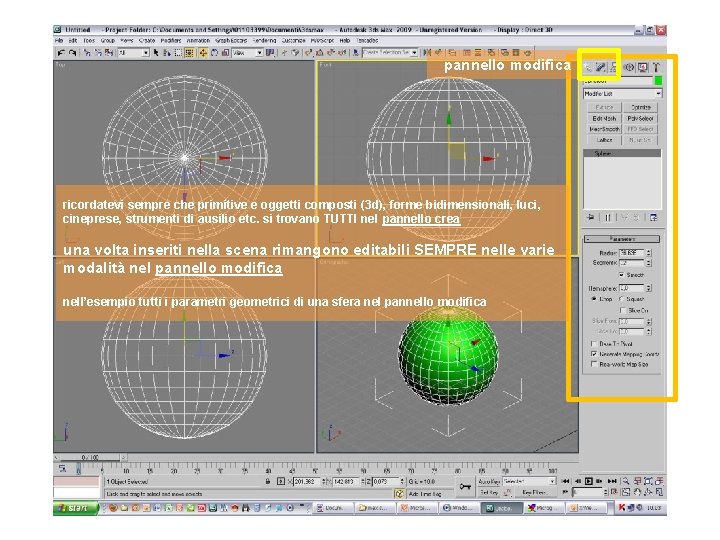Image resolution: width=720 pixels, height=540 pixels.
Task: Click Absolute/Offset transform type-in toggle icon
Action: click(281, 481)
